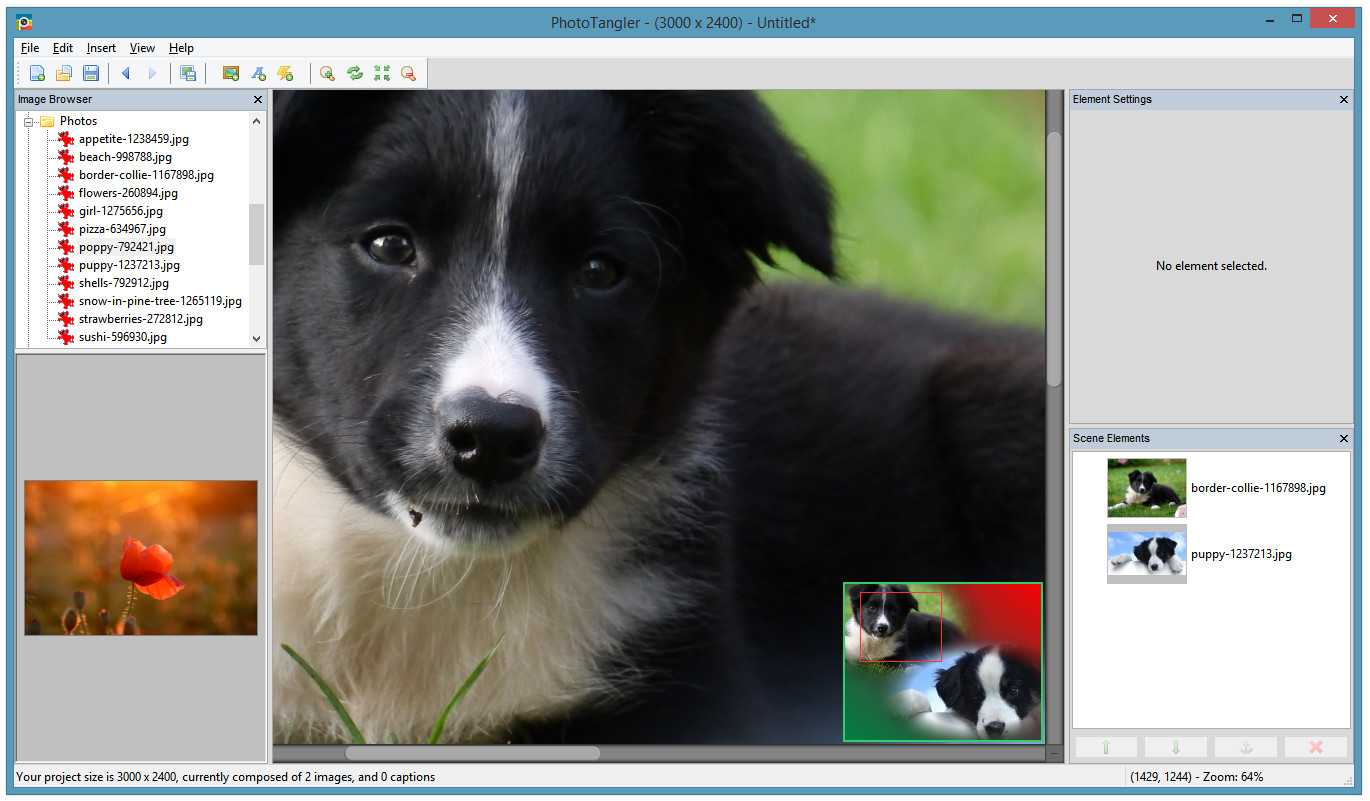This screenshot has width=1370, height=801.
Task: Open the effects insertion tool
Action: pos(285,72)
